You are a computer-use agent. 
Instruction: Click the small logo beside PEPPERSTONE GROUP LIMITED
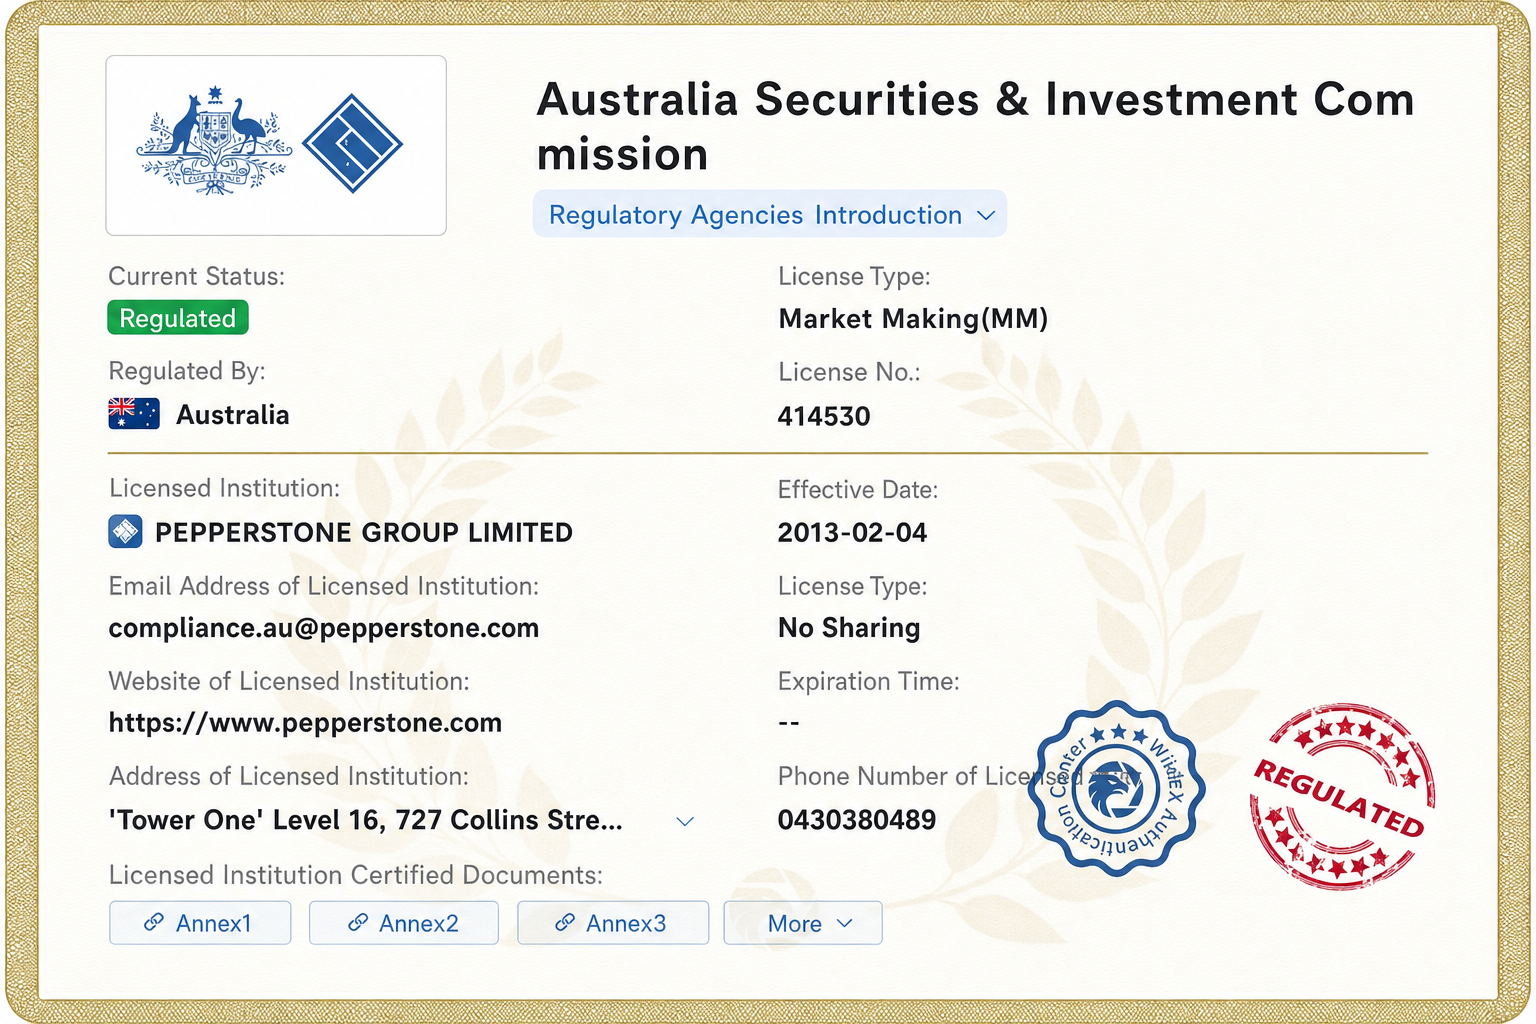click(125, 532)
